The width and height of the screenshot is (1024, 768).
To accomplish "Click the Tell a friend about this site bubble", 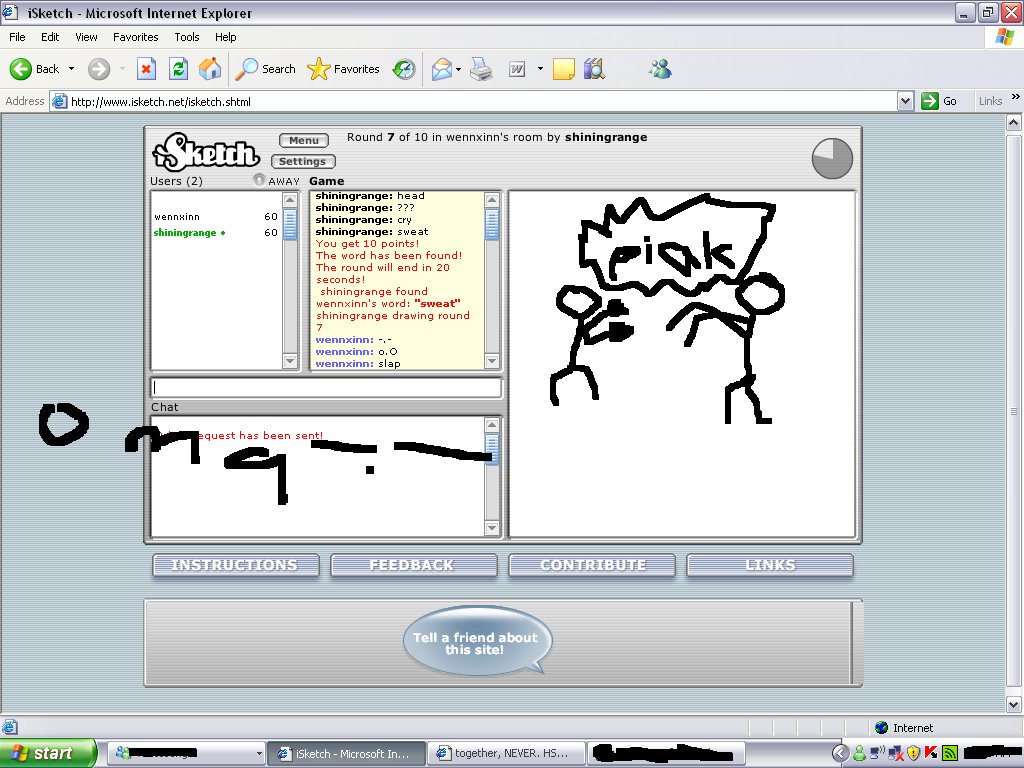I will [477, 641].
